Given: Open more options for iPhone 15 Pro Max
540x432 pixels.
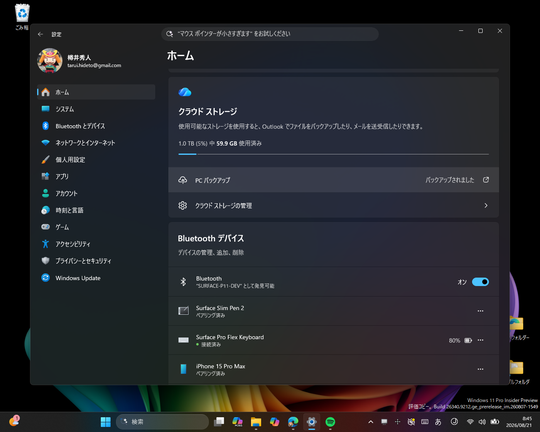Looking at the screenshot, I should (x=480, y=369).
